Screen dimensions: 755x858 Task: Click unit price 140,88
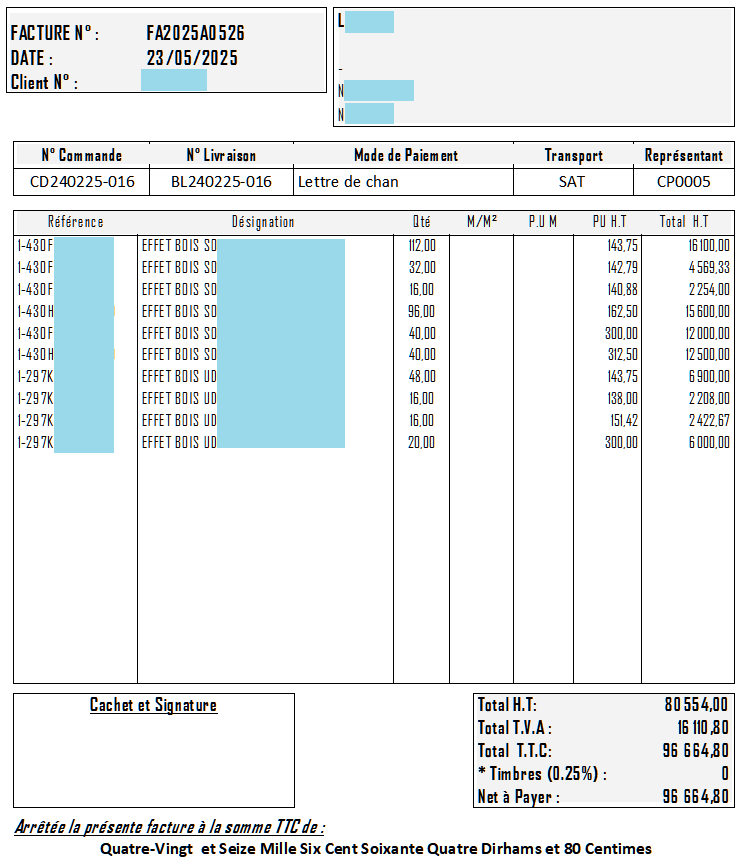tap(622, 289)
